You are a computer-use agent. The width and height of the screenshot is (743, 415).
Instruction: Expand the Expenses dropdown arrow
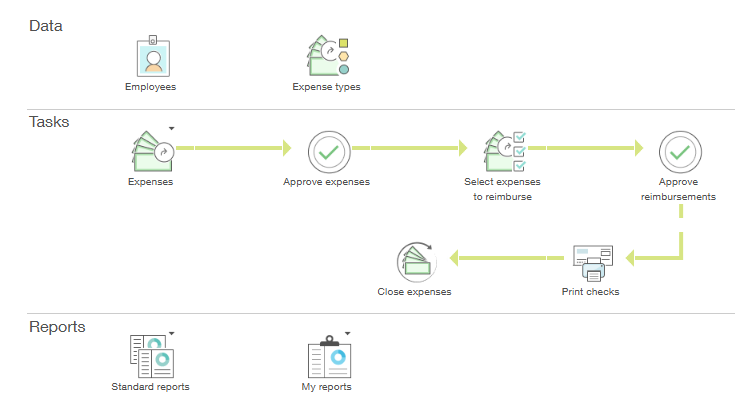click(x=172, y=128)
